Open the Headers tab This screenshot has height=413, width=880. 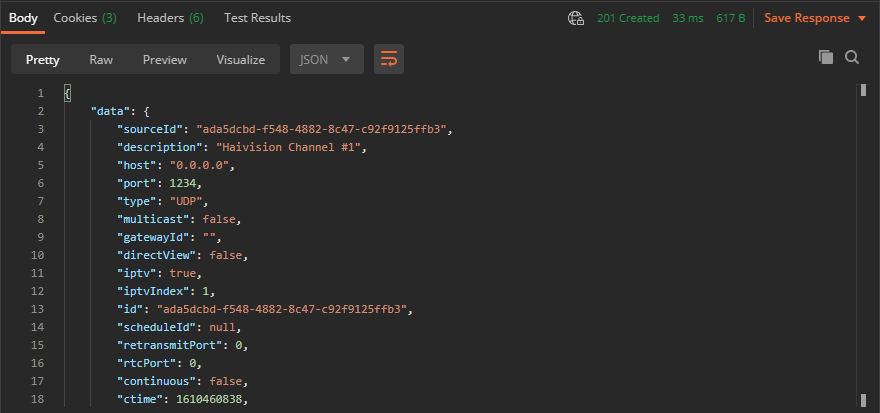(x=170, y=18)
